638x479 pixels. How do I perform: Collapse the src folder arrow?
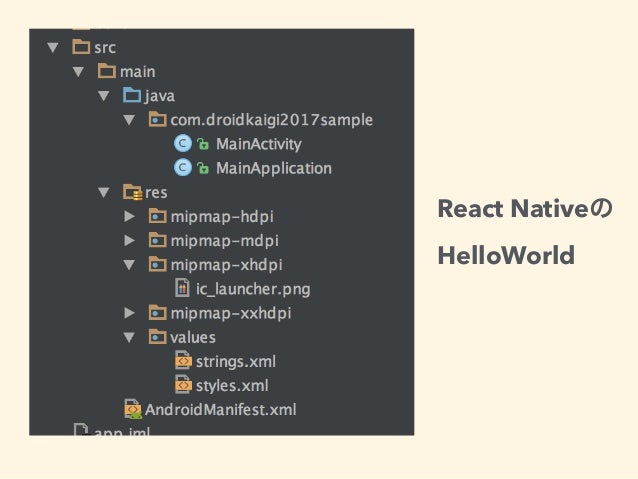click(52, 48)
